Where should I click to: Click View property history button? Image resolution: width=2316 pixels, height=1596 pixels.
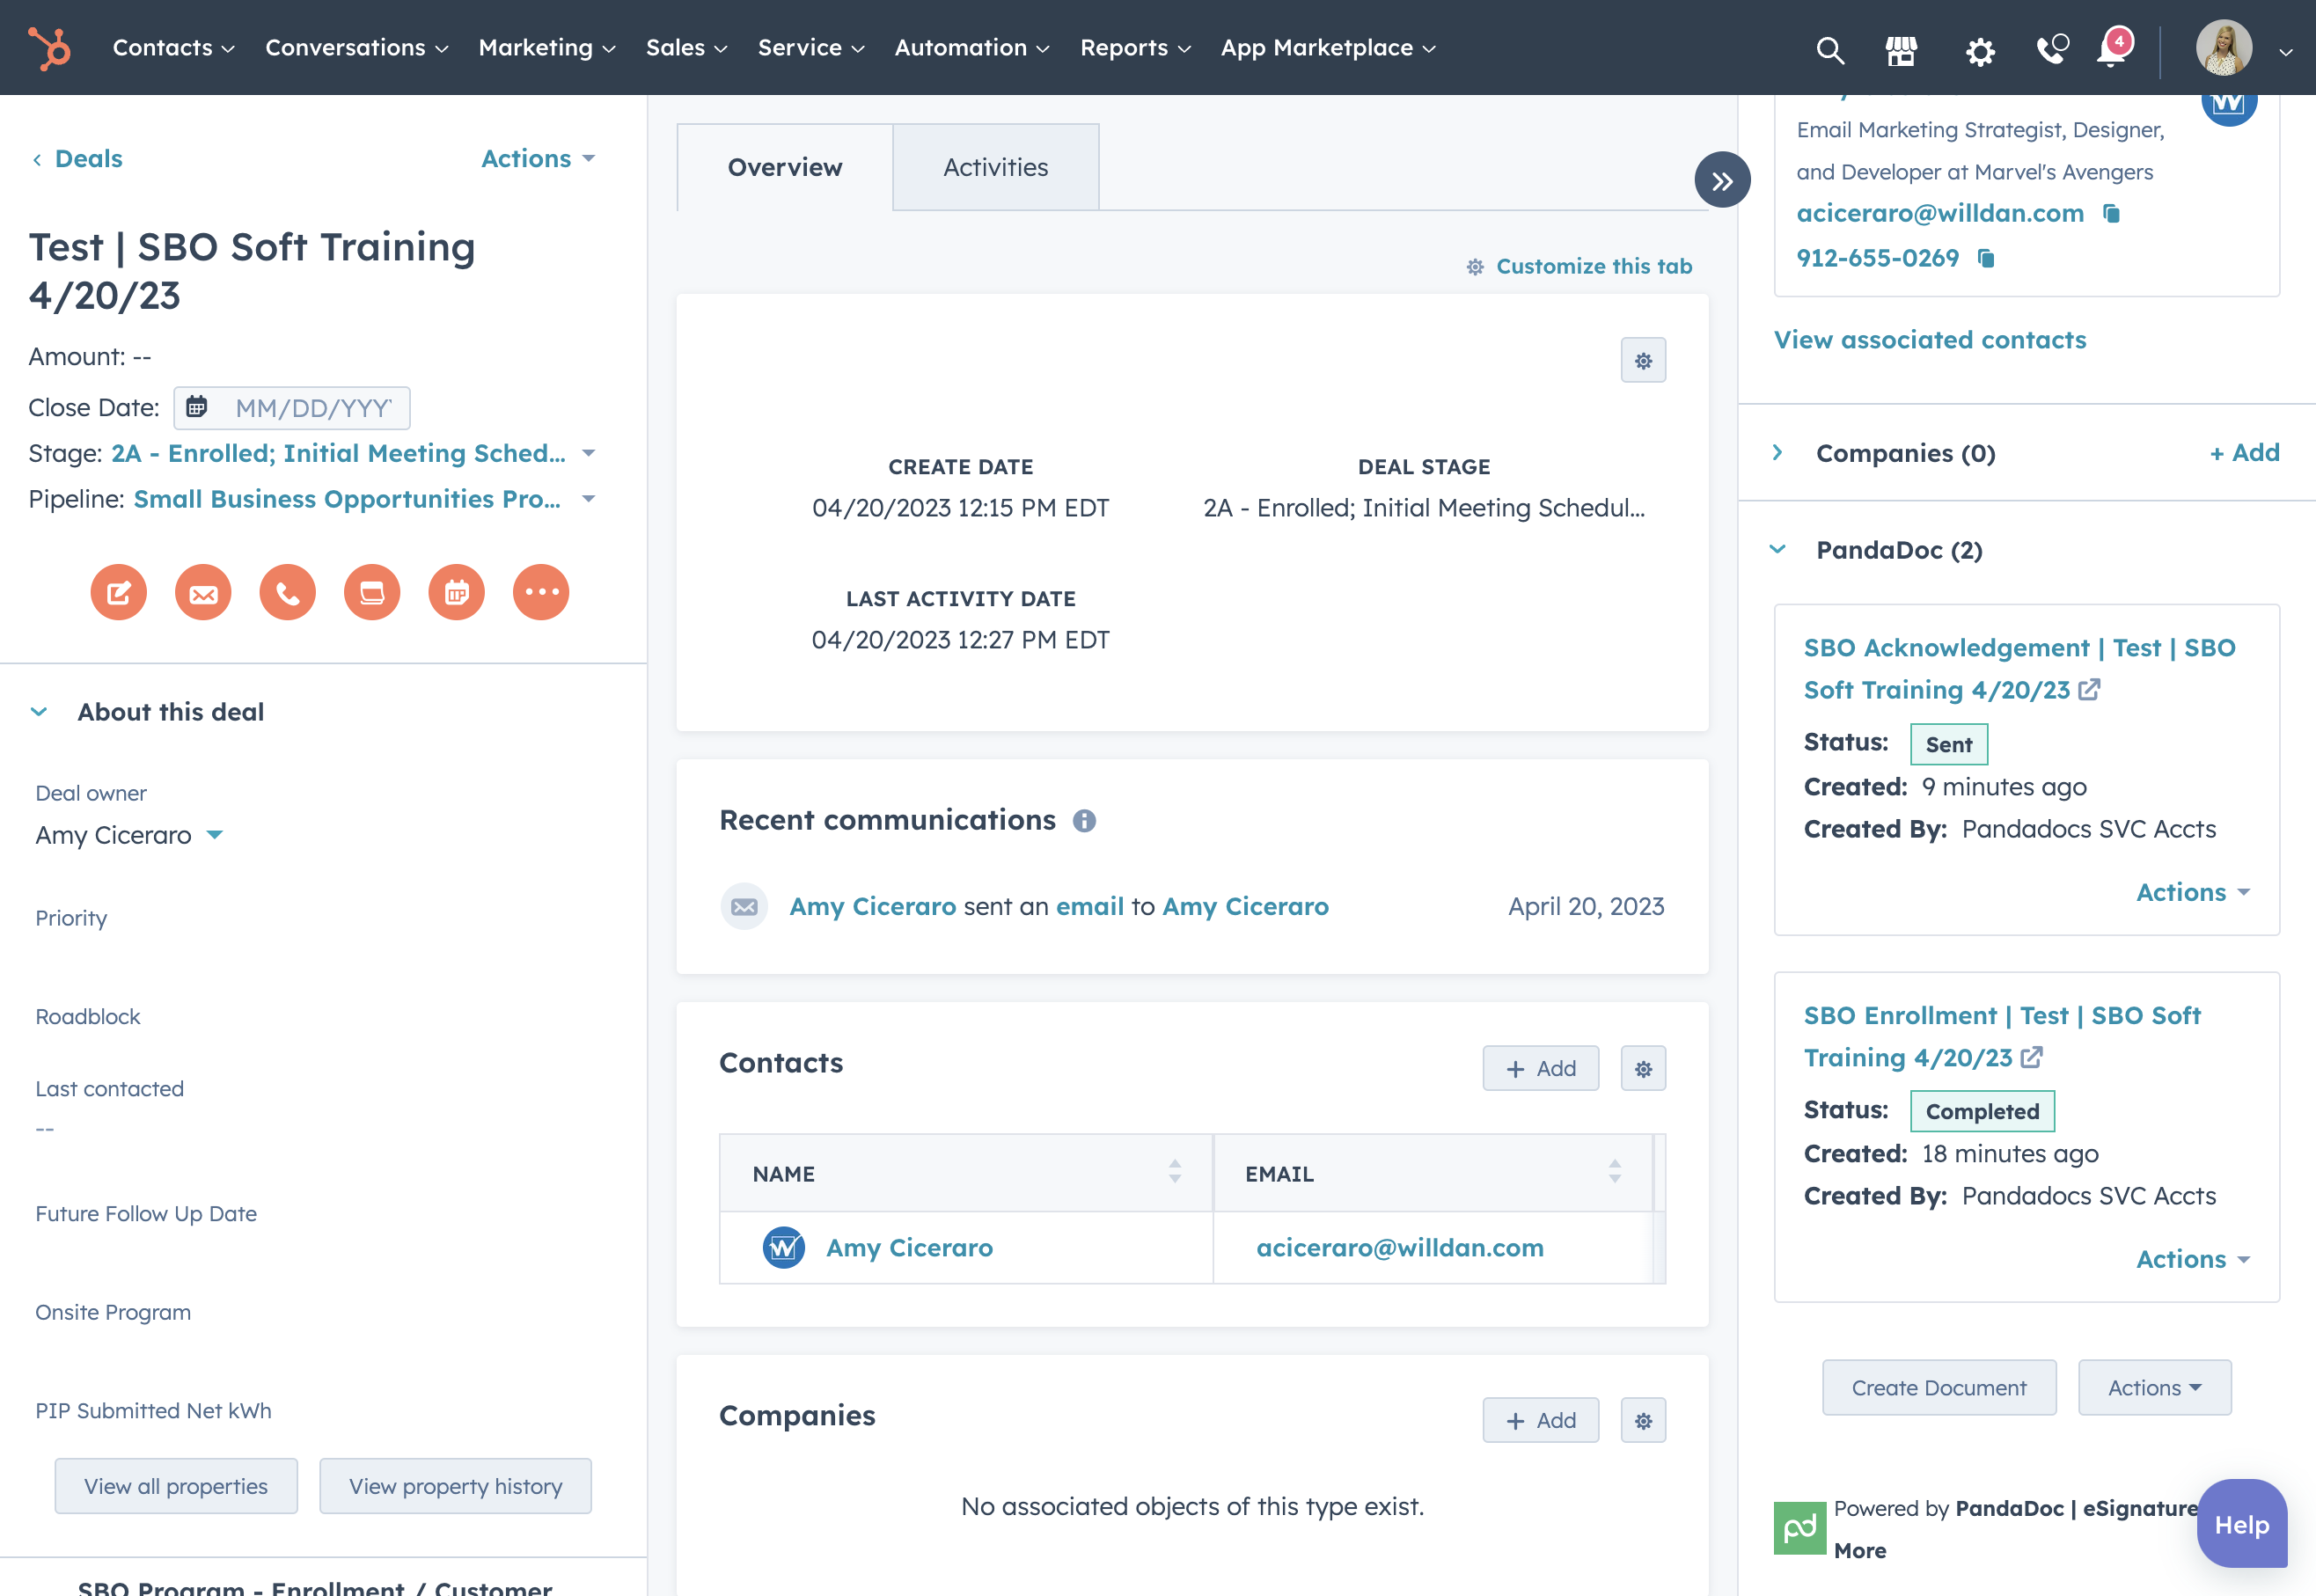point(456,1487)
